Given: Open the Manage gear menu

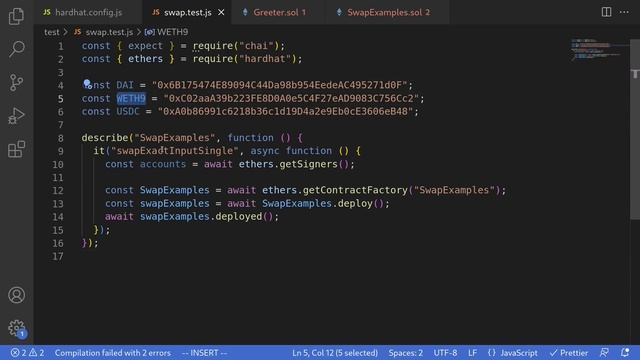Looking at the screenshot, I should click(16, 328).
